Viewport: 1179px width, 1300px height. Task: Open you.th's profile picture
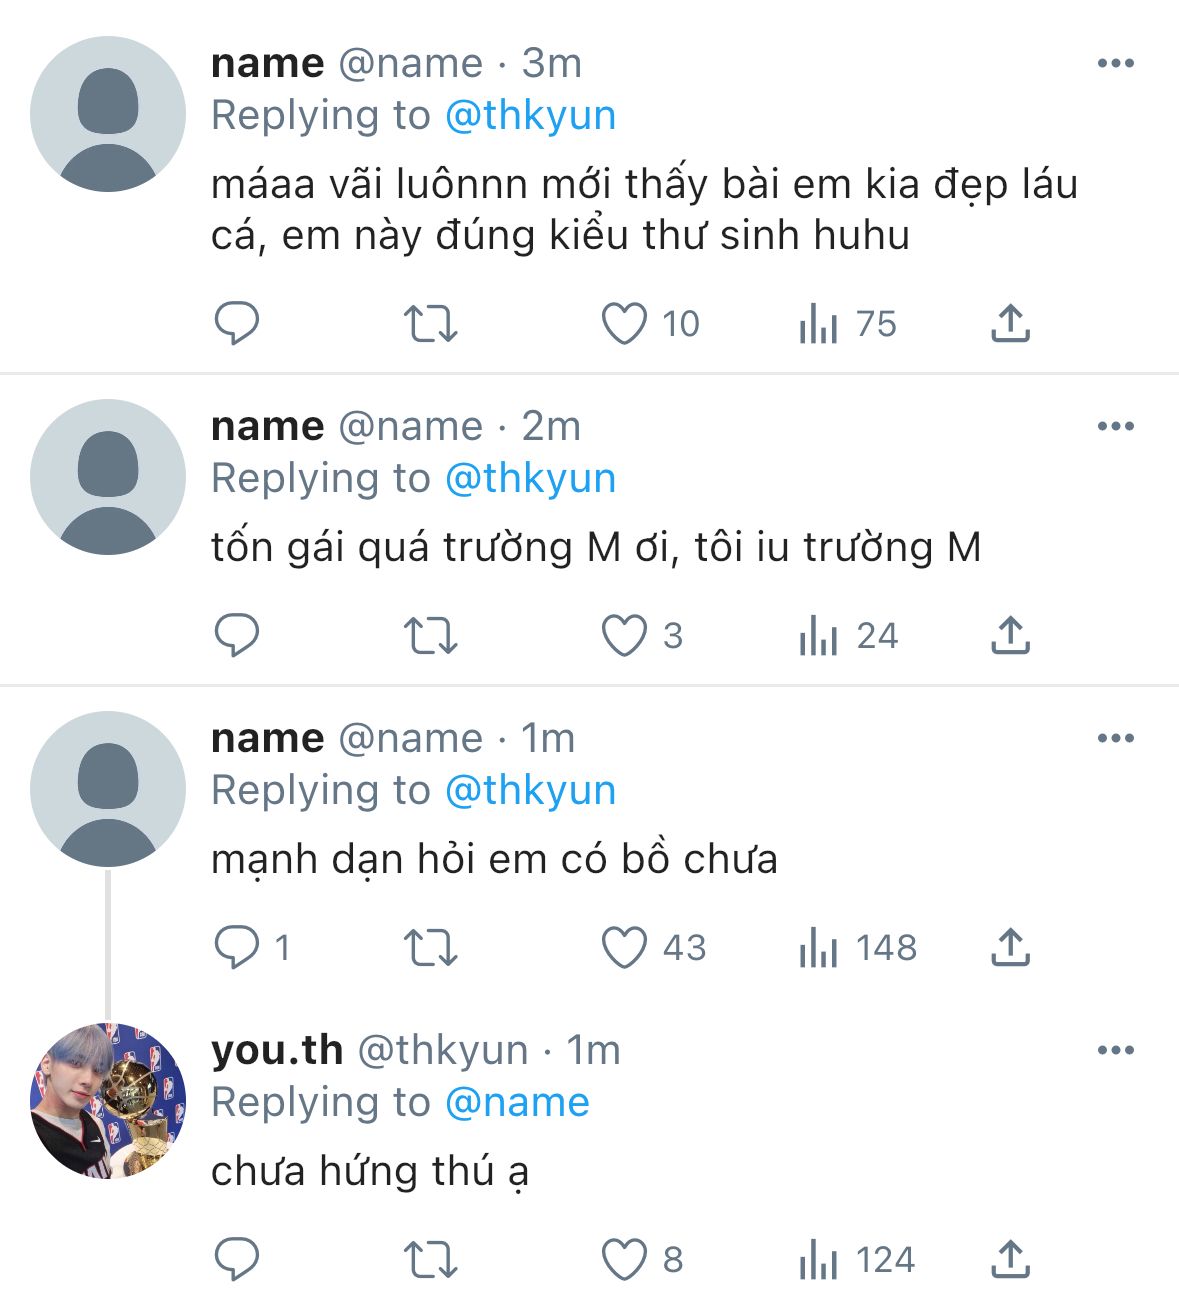coord(108,1101)
